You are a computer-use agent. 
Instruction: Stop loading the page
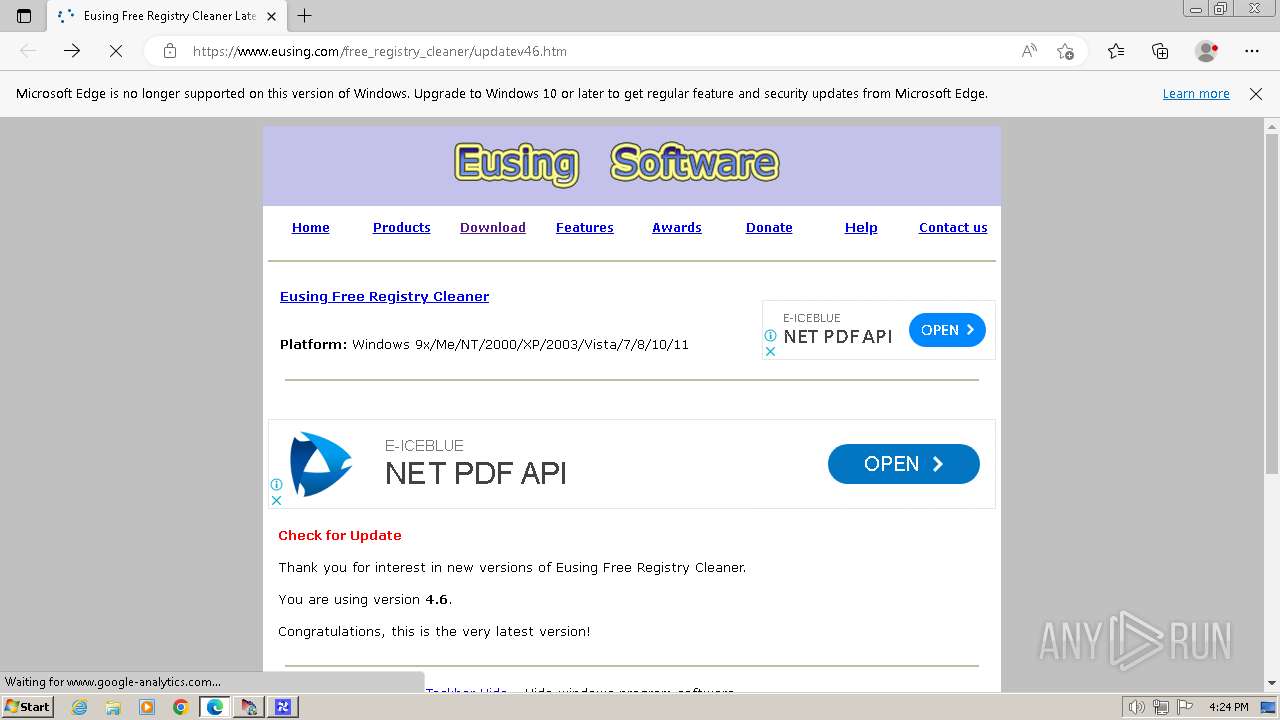pyautogui.click(x=116, y=51)
